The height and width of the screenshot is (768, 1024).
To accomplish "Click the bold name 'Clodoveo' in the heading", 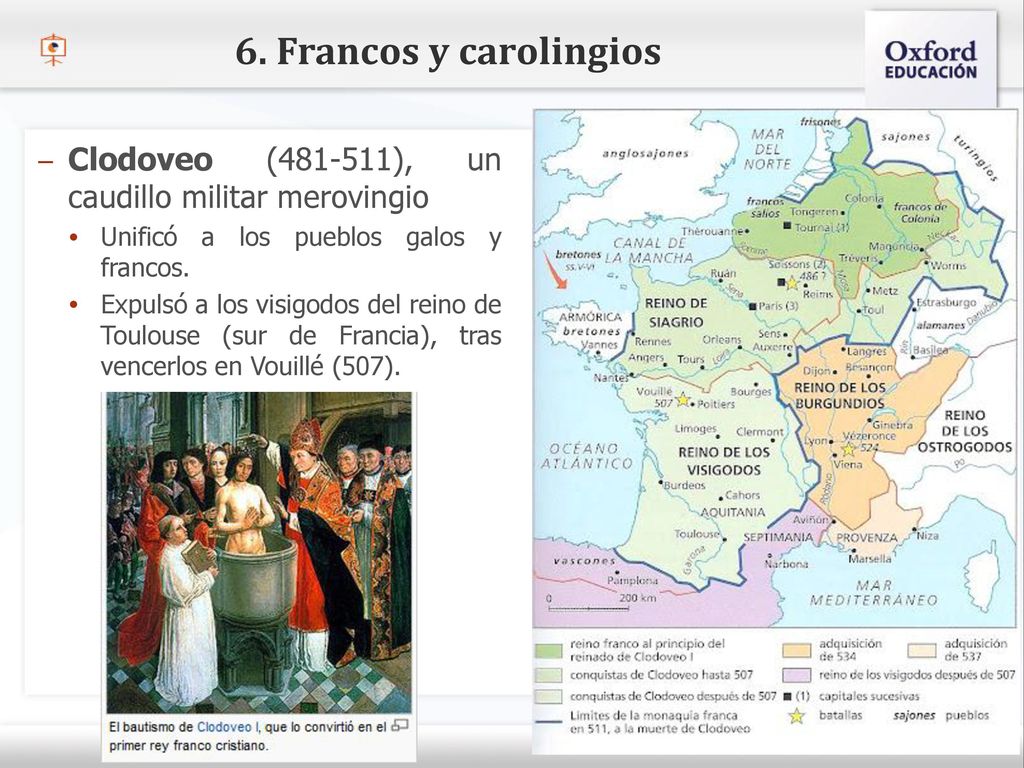I will point(140,159).
